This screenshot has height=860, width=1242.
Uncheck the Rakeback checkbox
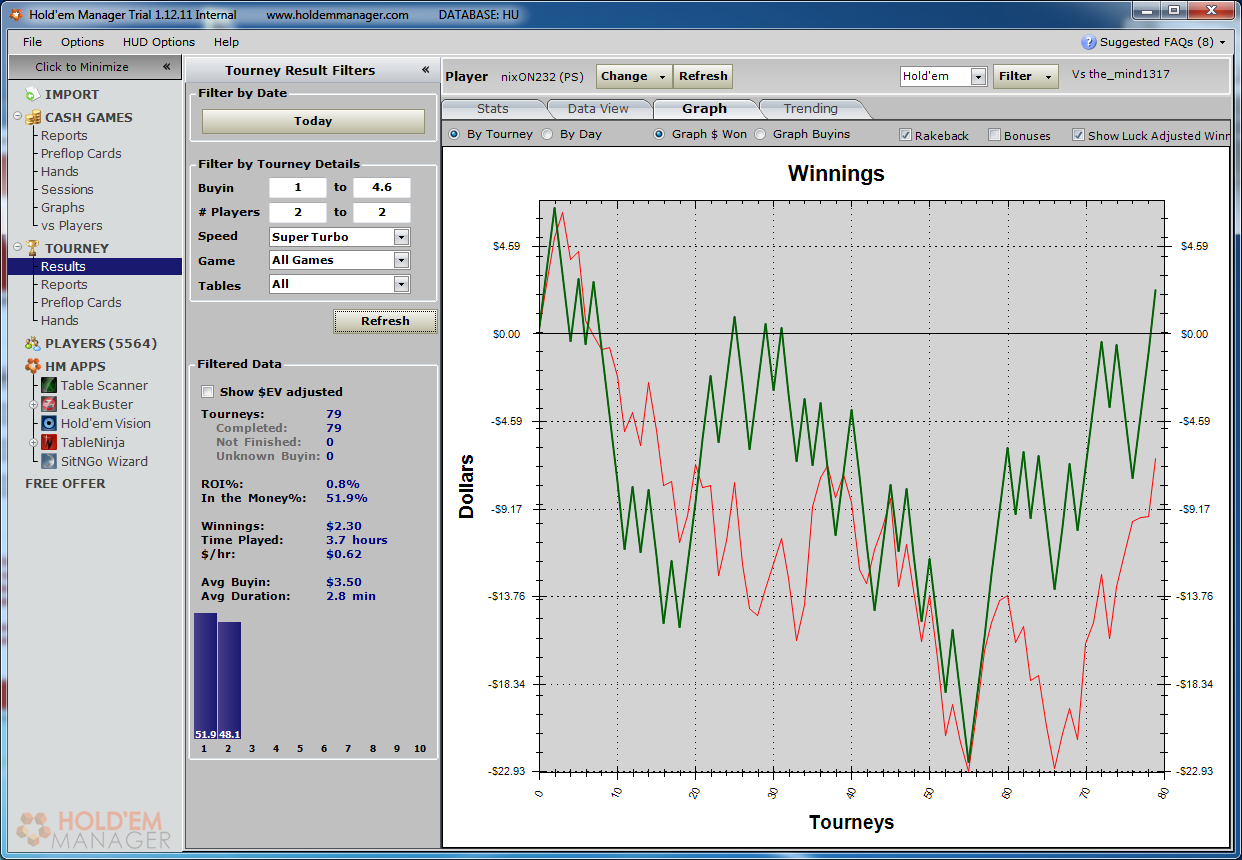[x=905, y=135]
